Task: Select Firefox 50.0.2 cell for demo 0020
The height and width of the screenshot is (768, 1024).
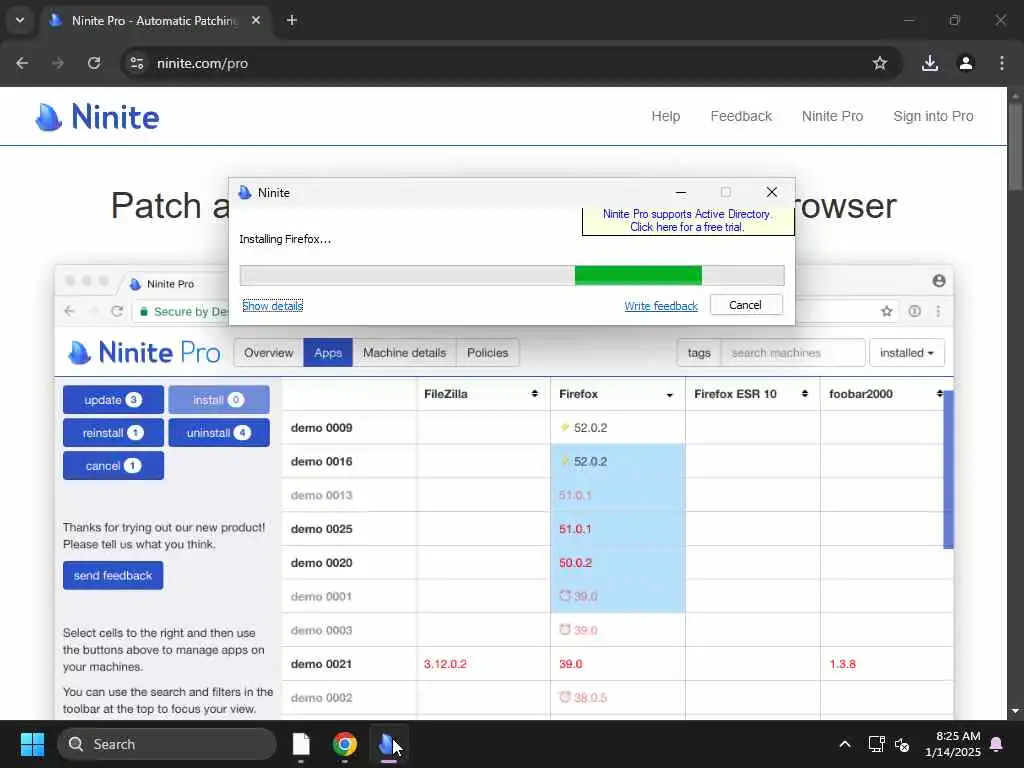Action: click(x=618, y=563)
